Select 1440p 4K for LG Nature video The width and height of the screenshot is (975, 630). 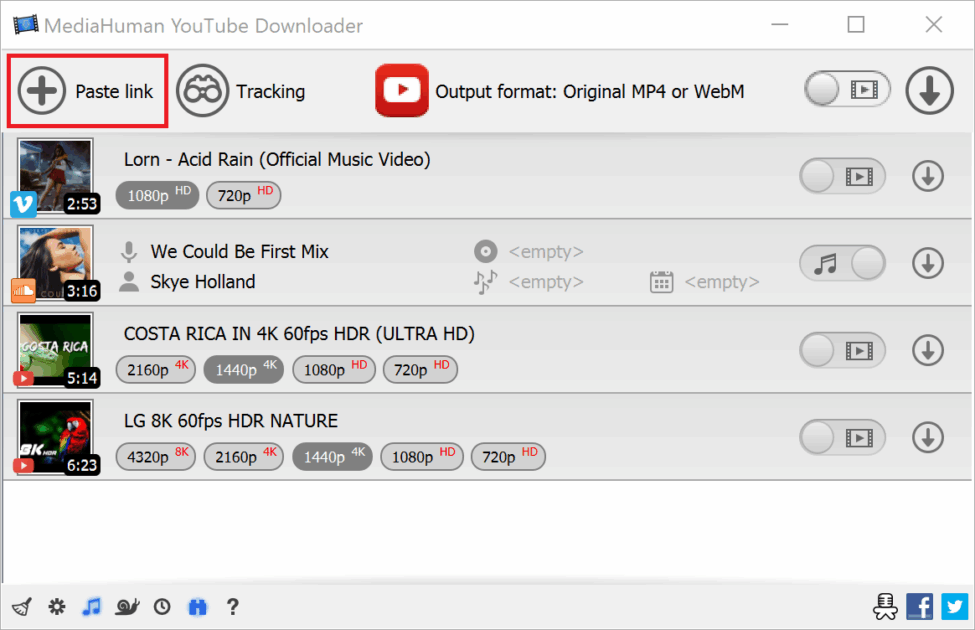pyautogui.click(x=333, y=456)
